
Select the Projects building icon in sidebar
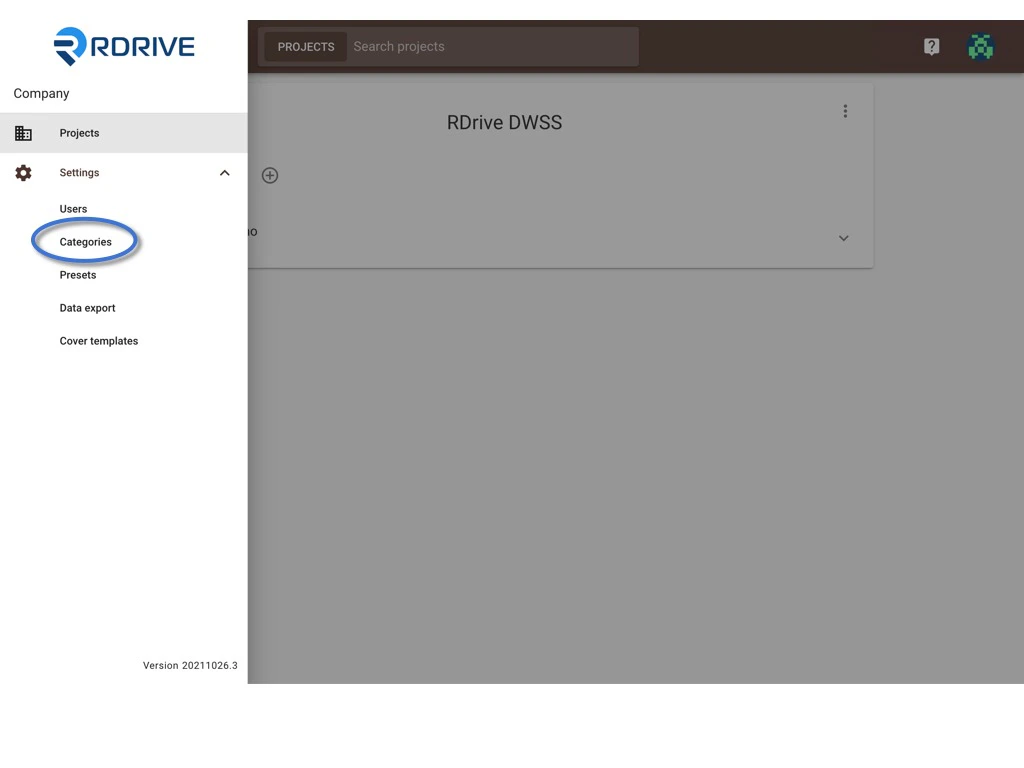pos(23,132)
